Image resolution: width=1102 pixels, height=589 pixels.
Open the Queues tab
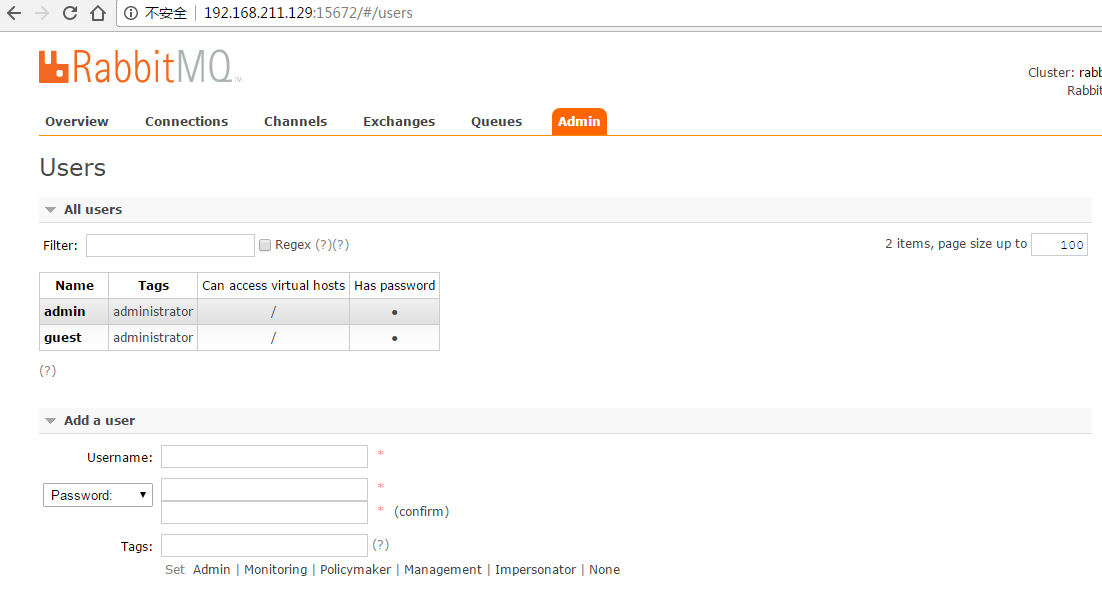pos(496,122)
